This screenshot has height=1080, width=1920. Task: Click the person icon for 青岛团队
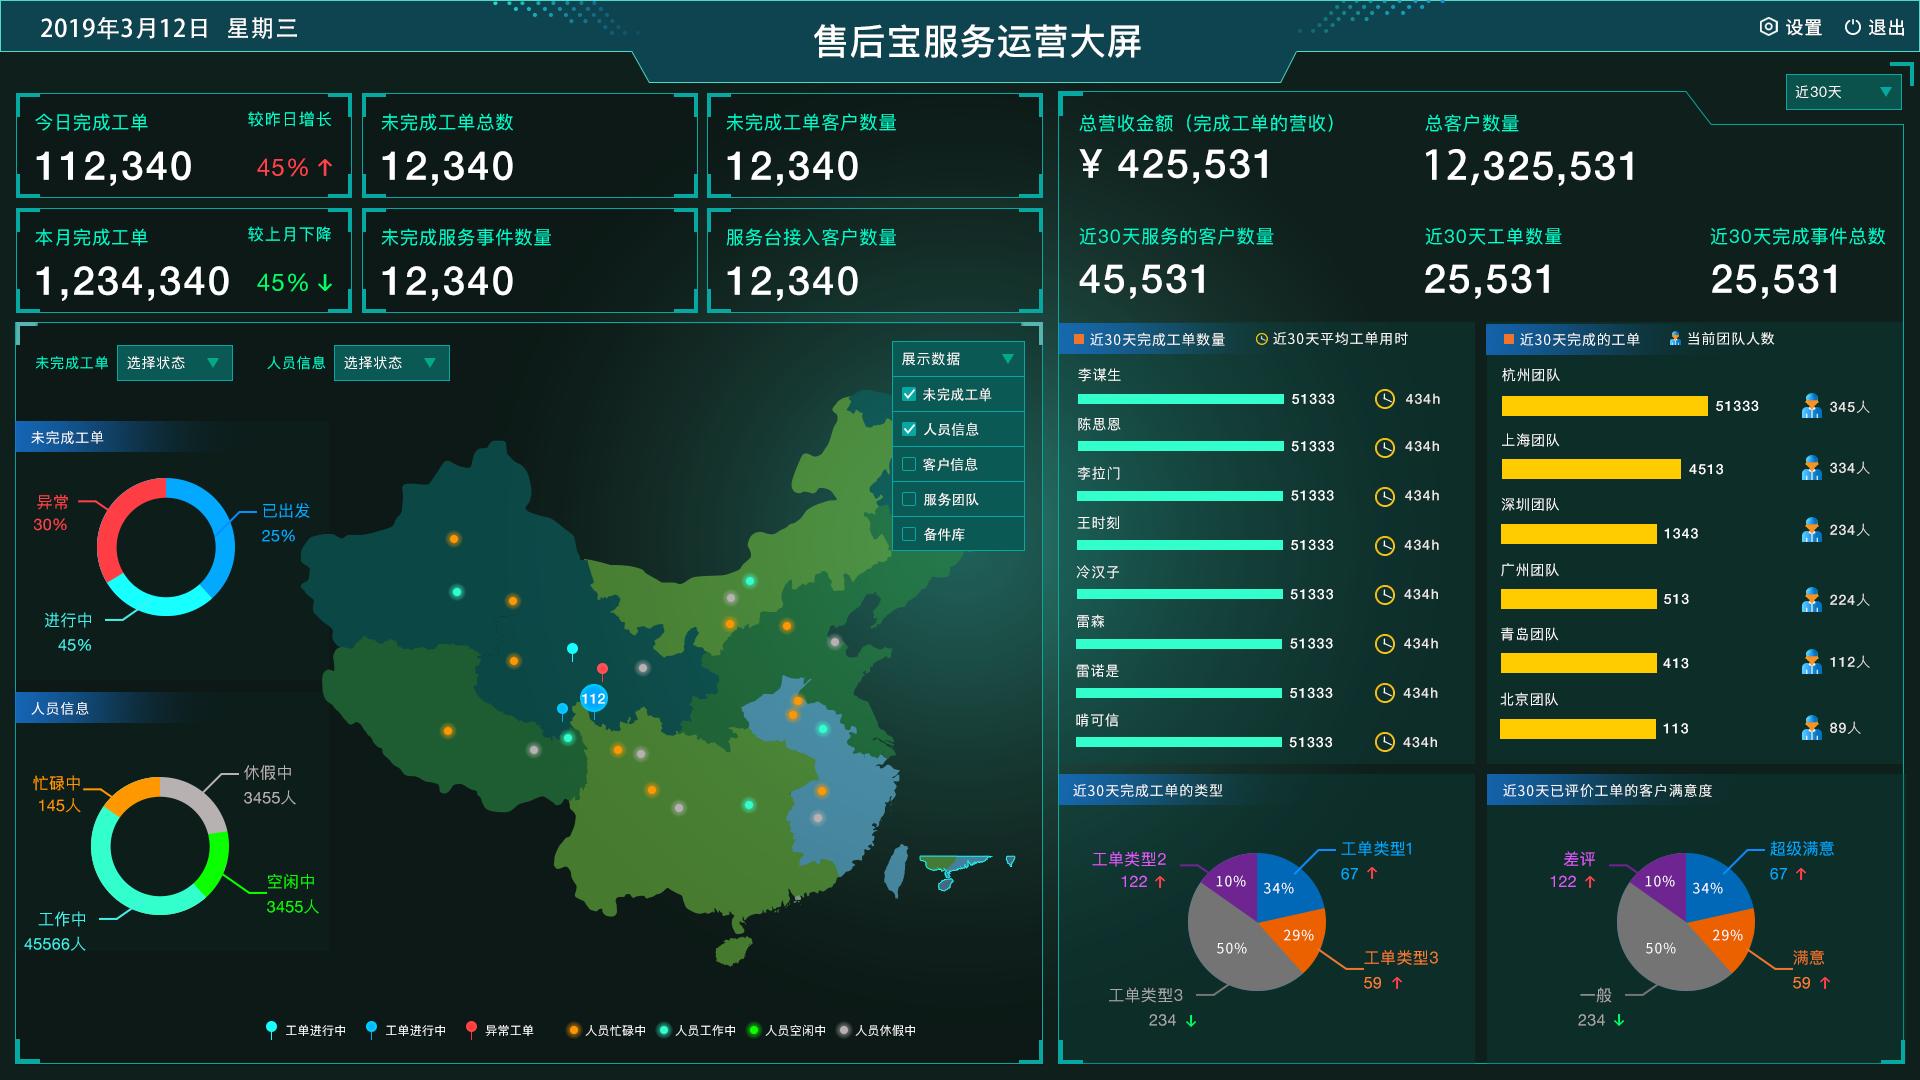(1811, 662)
